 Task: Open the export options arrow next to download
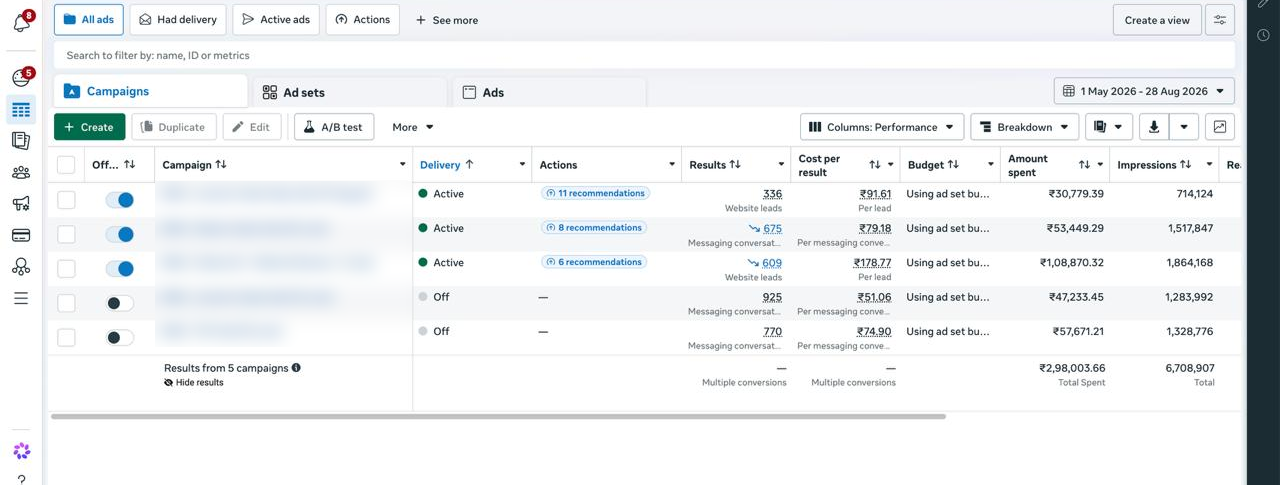click(1184, 127)
